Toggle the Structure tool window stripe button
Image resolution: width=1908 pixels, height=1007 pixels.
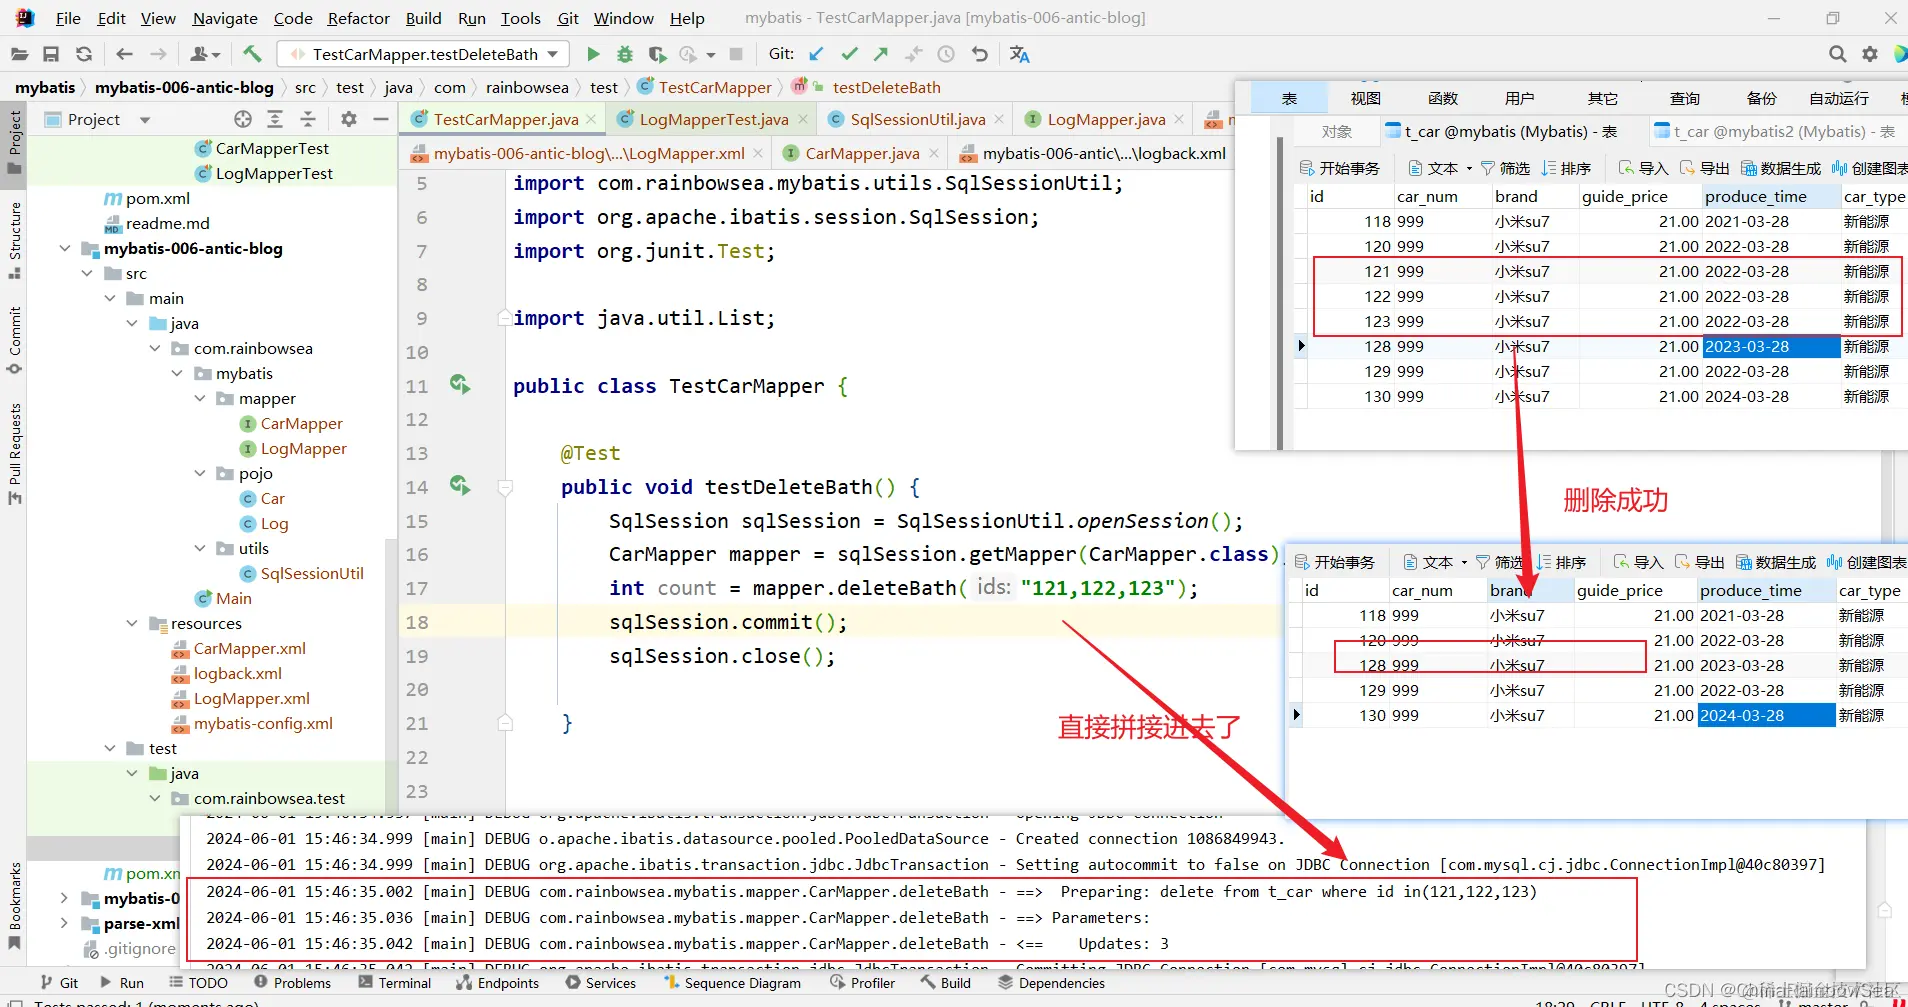click(x=14, y=240)
